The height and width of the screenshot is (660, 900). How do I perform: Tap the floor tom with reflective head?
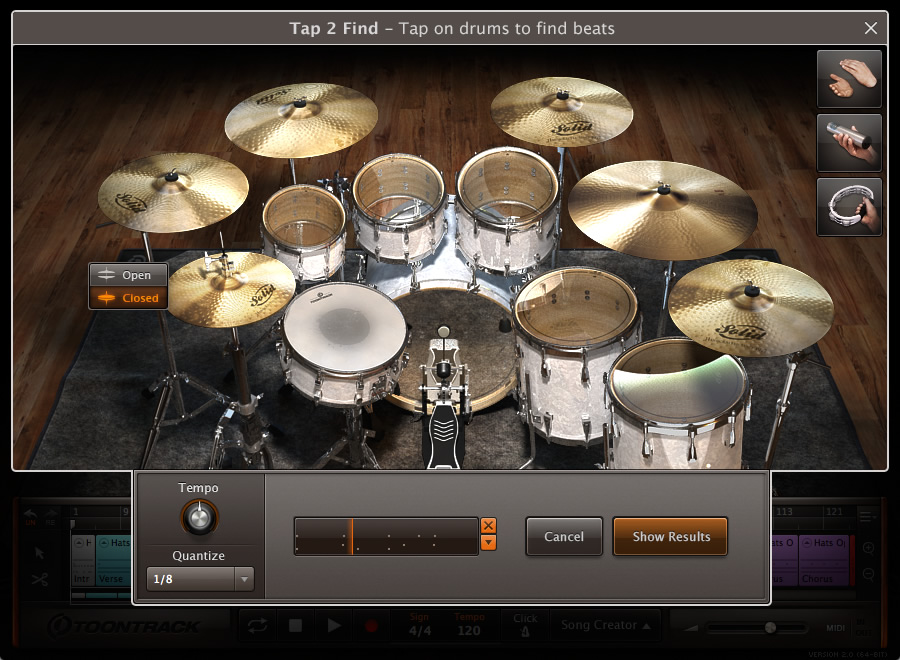(x=678, y=391)
